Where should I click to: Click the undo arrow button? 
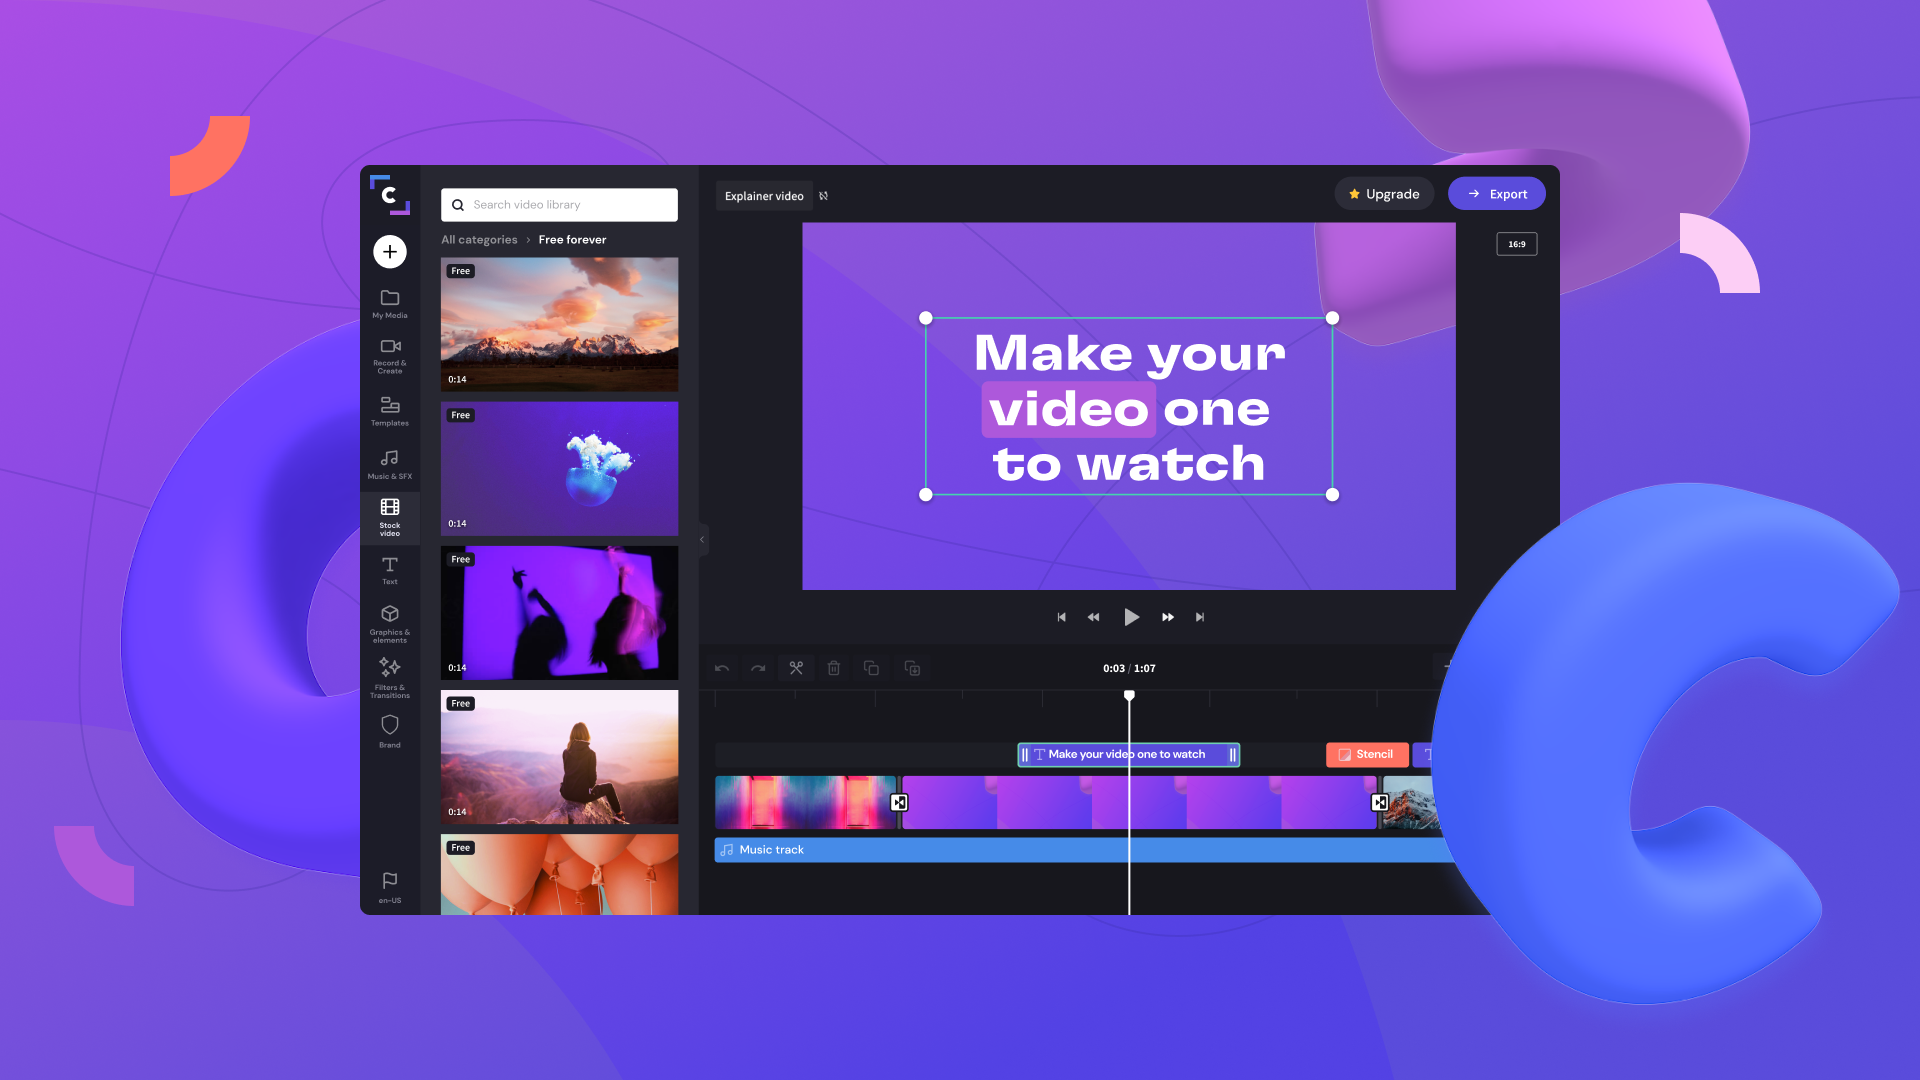point(721,667)
